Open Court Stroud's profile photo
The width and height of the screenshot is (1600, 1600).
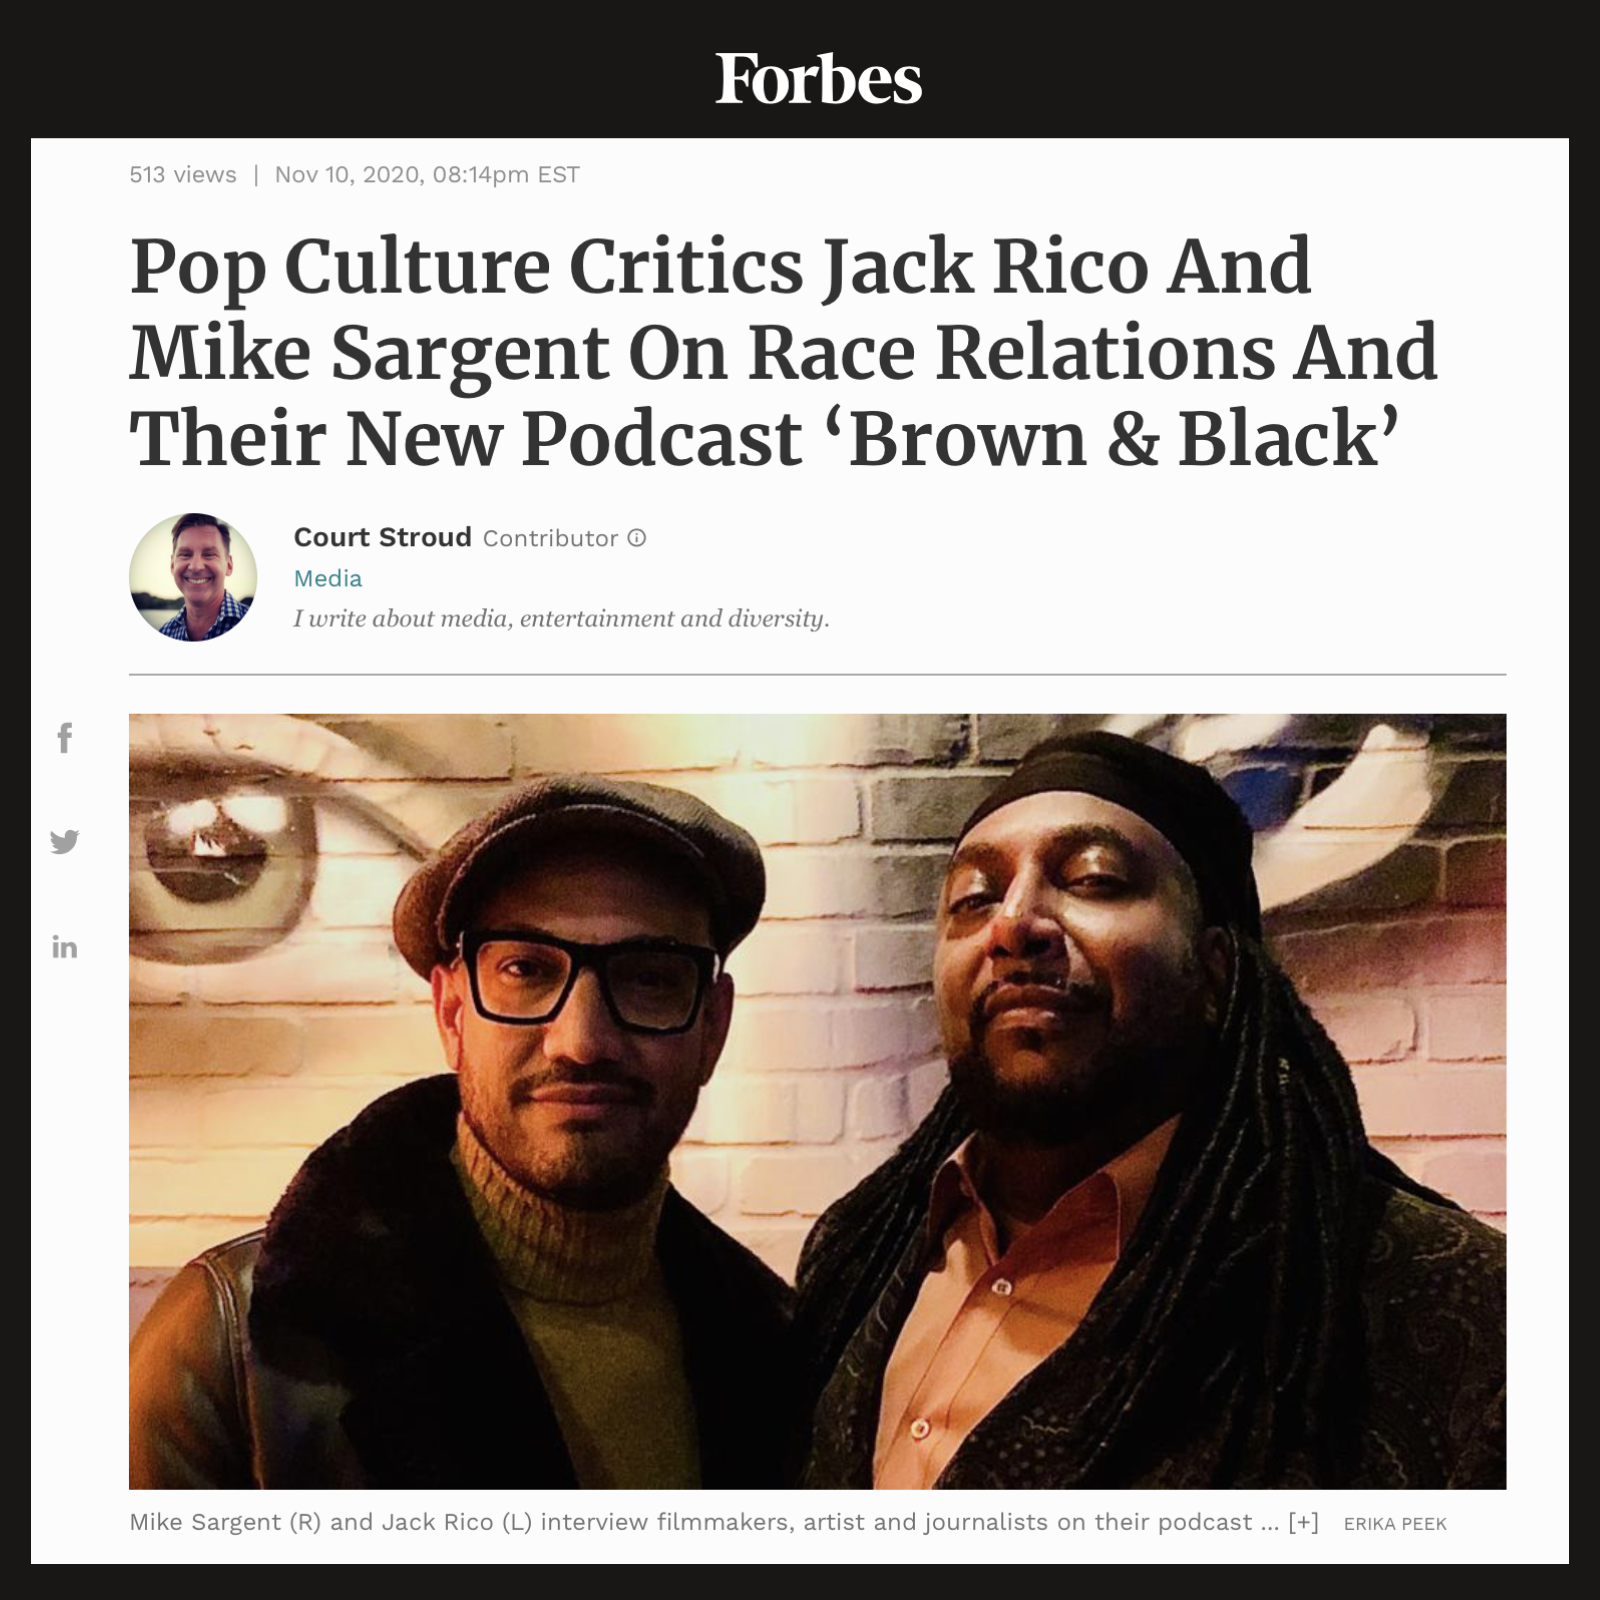pos(193,577)
